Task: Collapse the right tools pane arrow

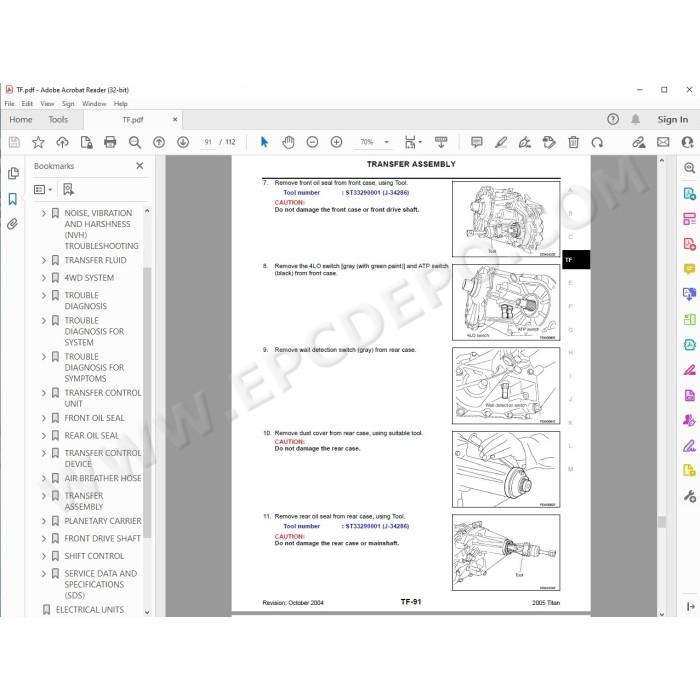Action: (x=690, y=606)
